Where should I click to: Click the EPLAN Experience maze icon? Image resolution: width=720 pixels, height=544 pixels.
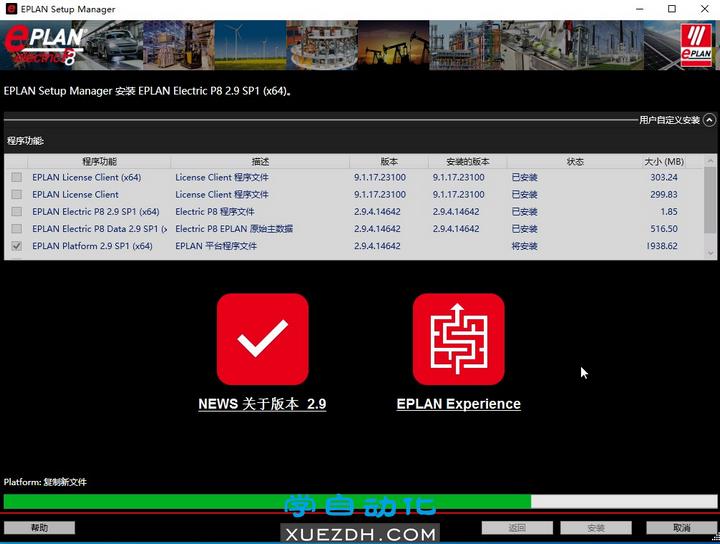point(458,339)
